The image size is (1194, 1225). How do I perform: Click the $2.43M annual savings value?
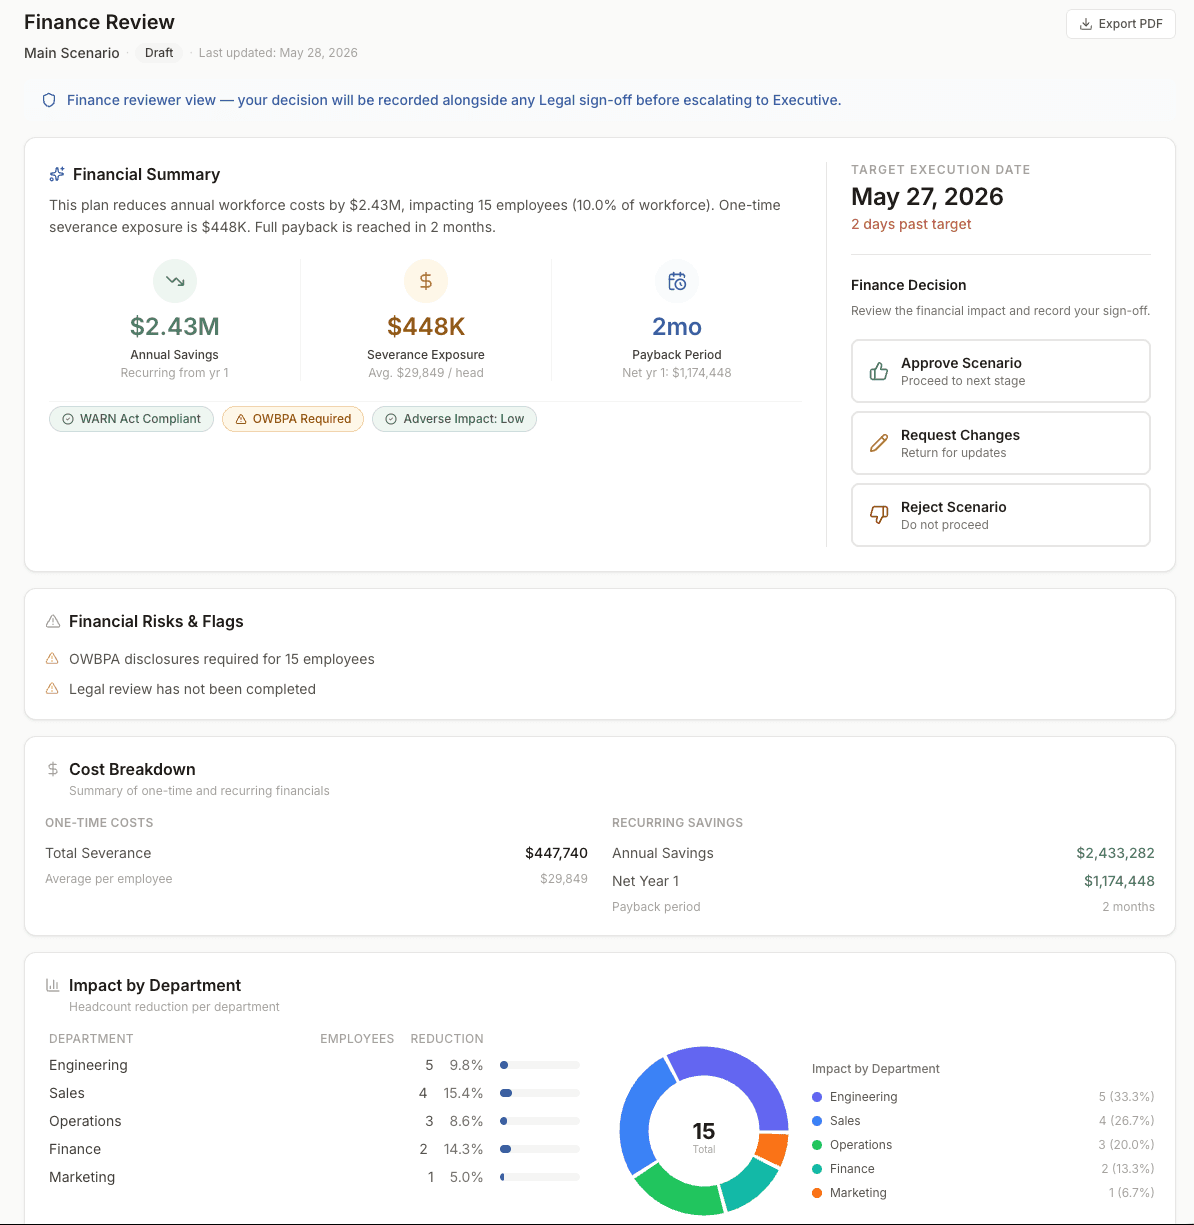pos(175,327)
